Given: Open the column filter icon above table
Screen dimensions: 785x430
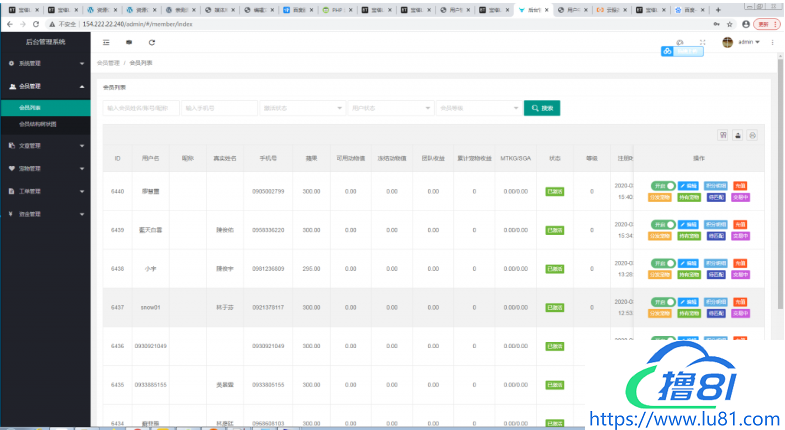Looking at the screenshot, I should [723, 135].
